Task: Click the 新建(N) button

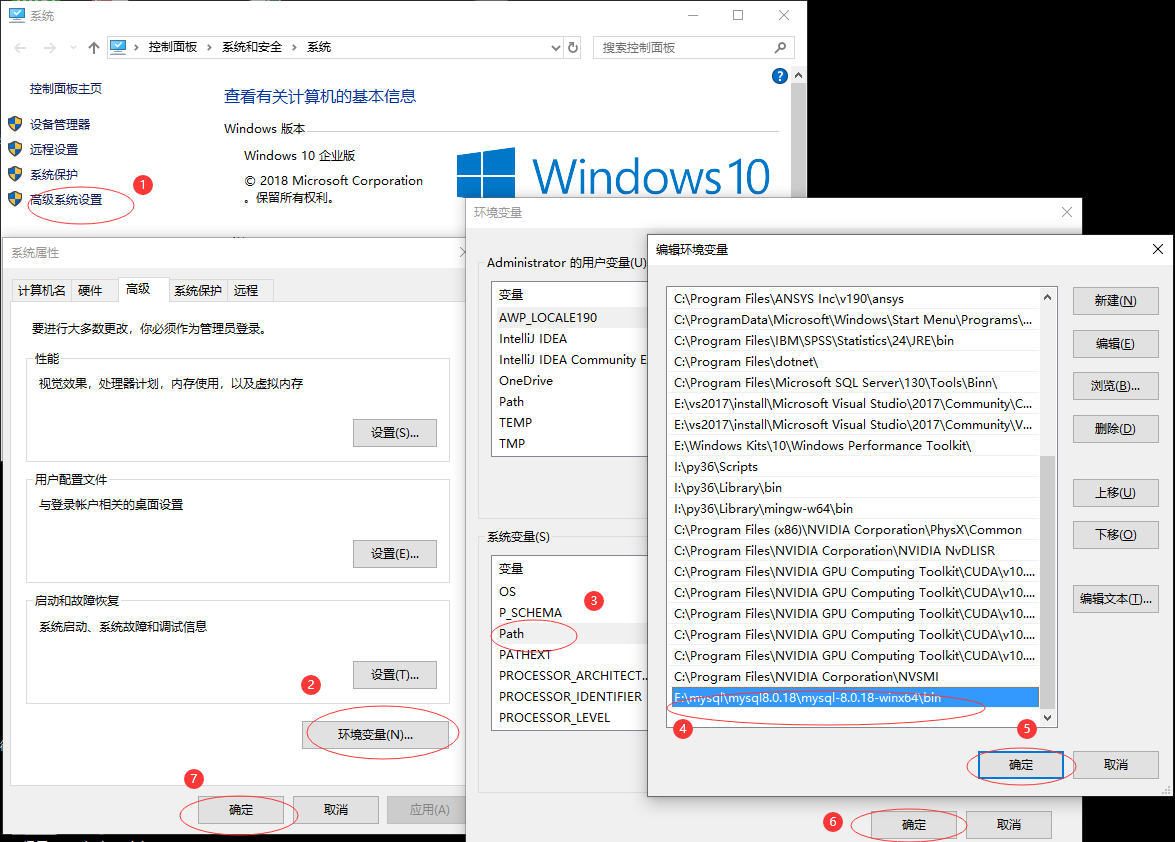Action: click(x=1115, y=301)
